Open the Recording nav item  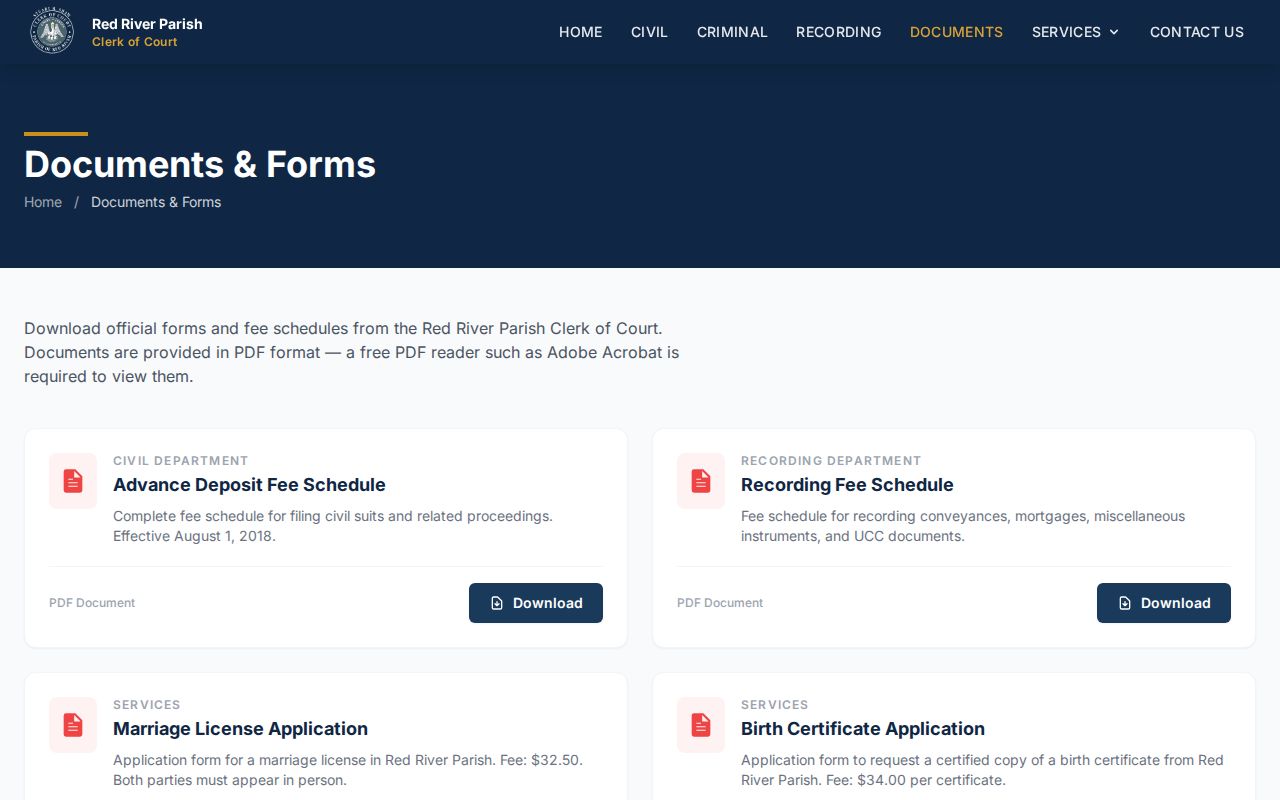coord(838,32)
